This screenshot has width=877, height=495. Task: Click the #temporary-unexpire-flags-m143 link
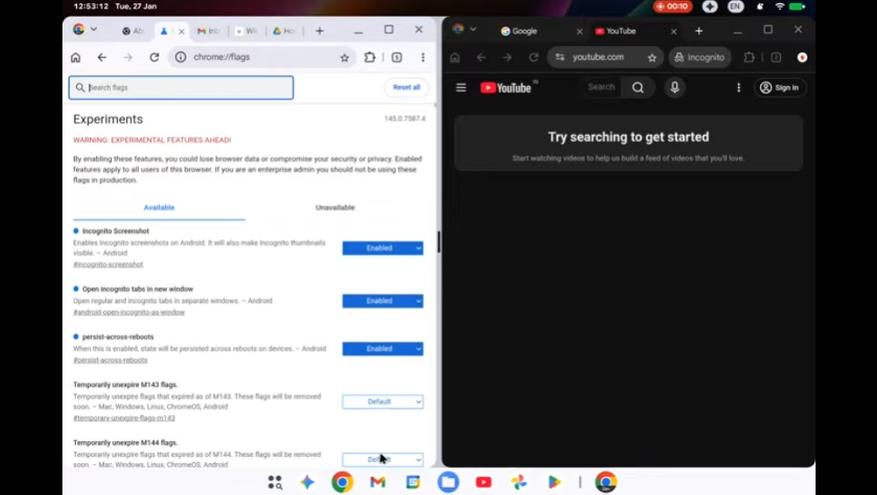click(124, 418)
